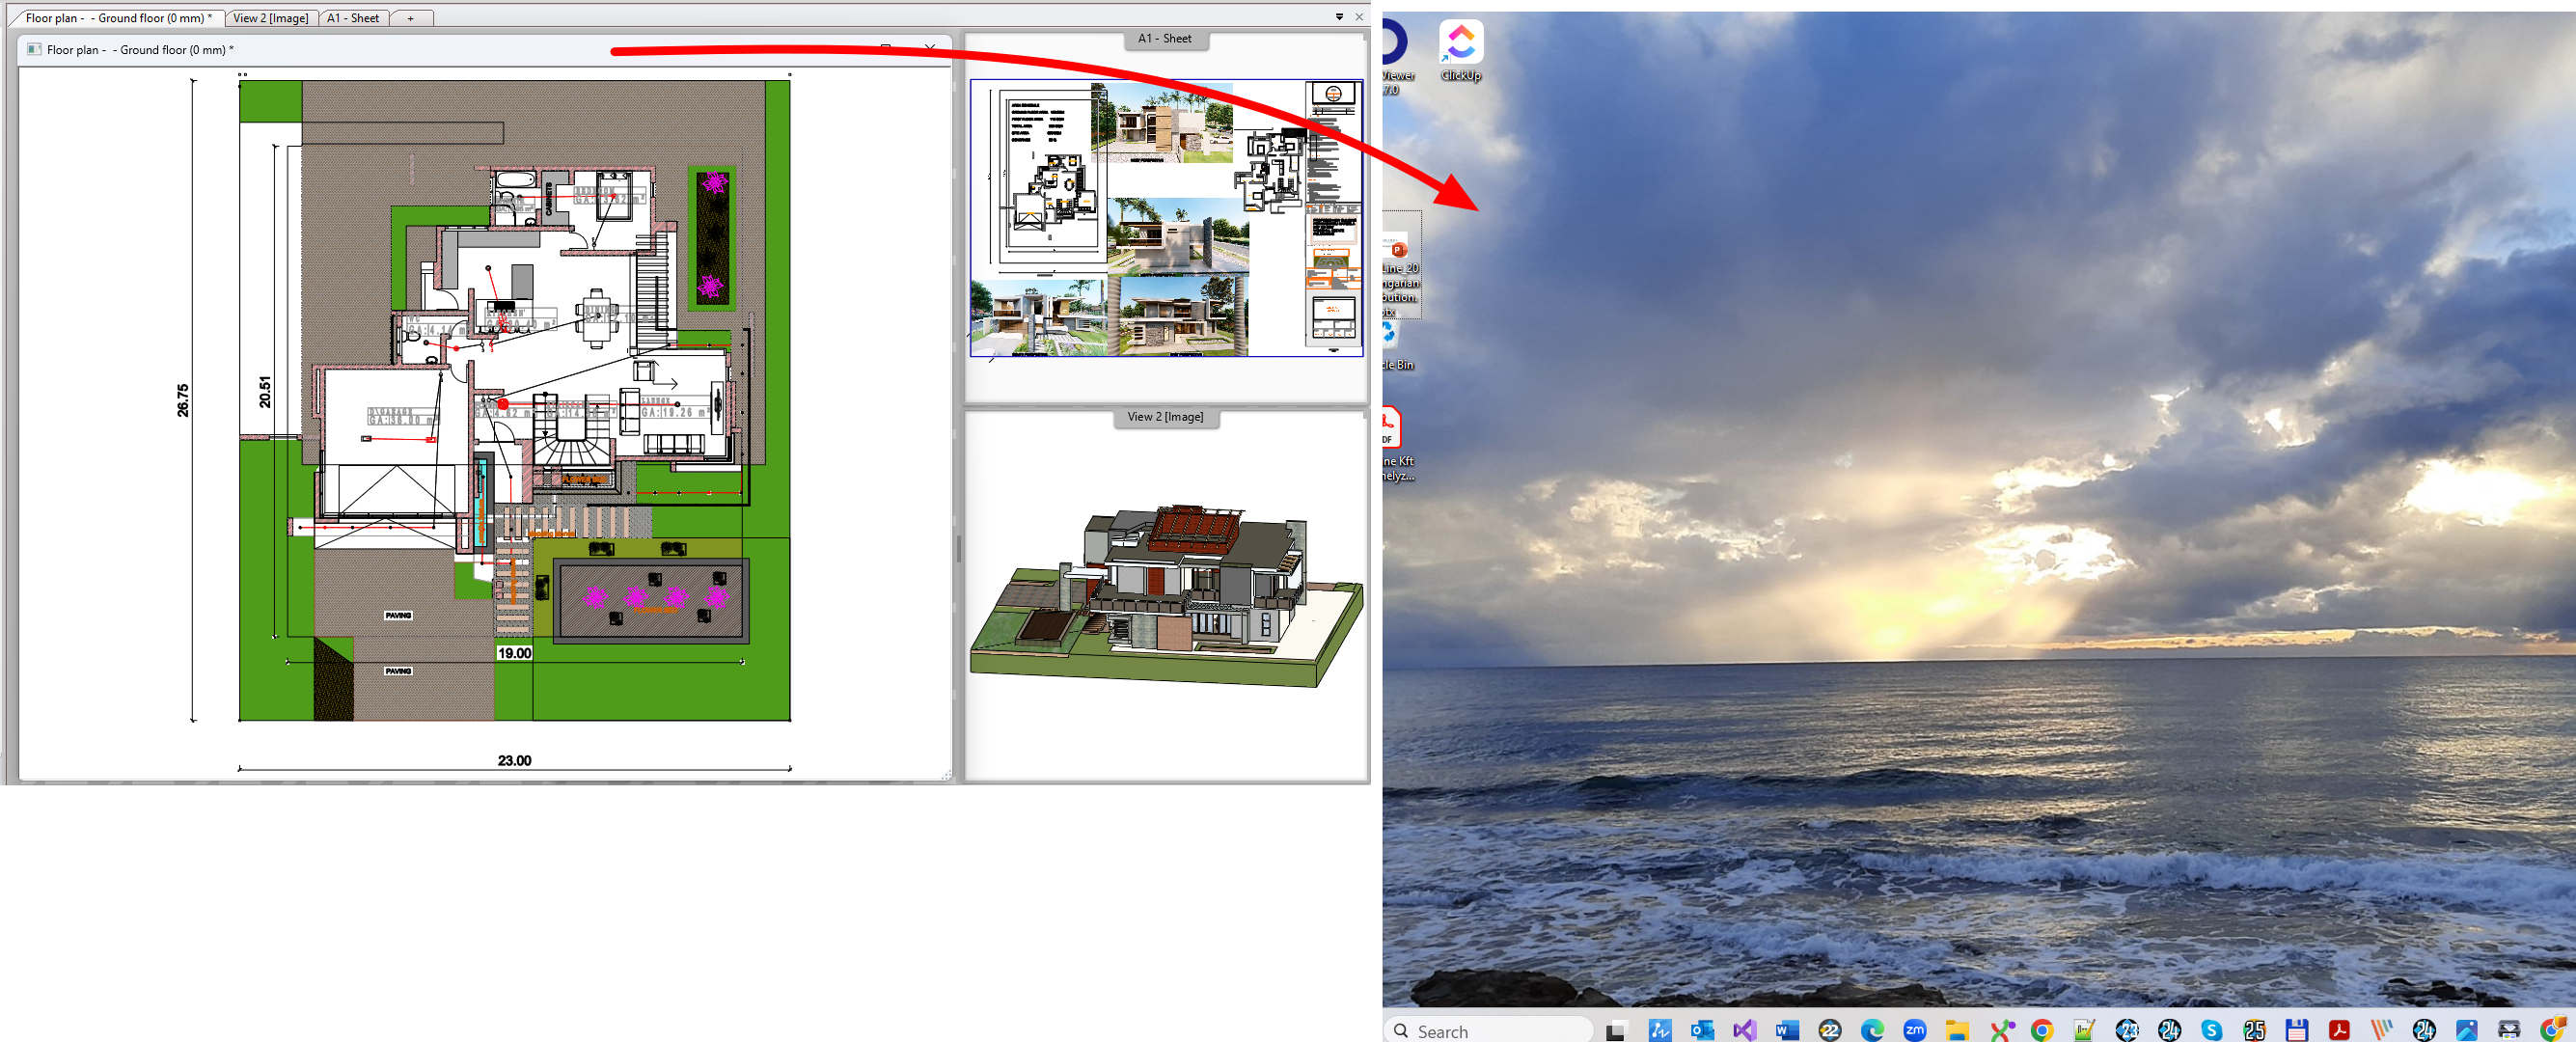Viewport: 2576px width, 1042px height.
Task: Open the tab list dropdown arrow
Action: (1339, 17)
